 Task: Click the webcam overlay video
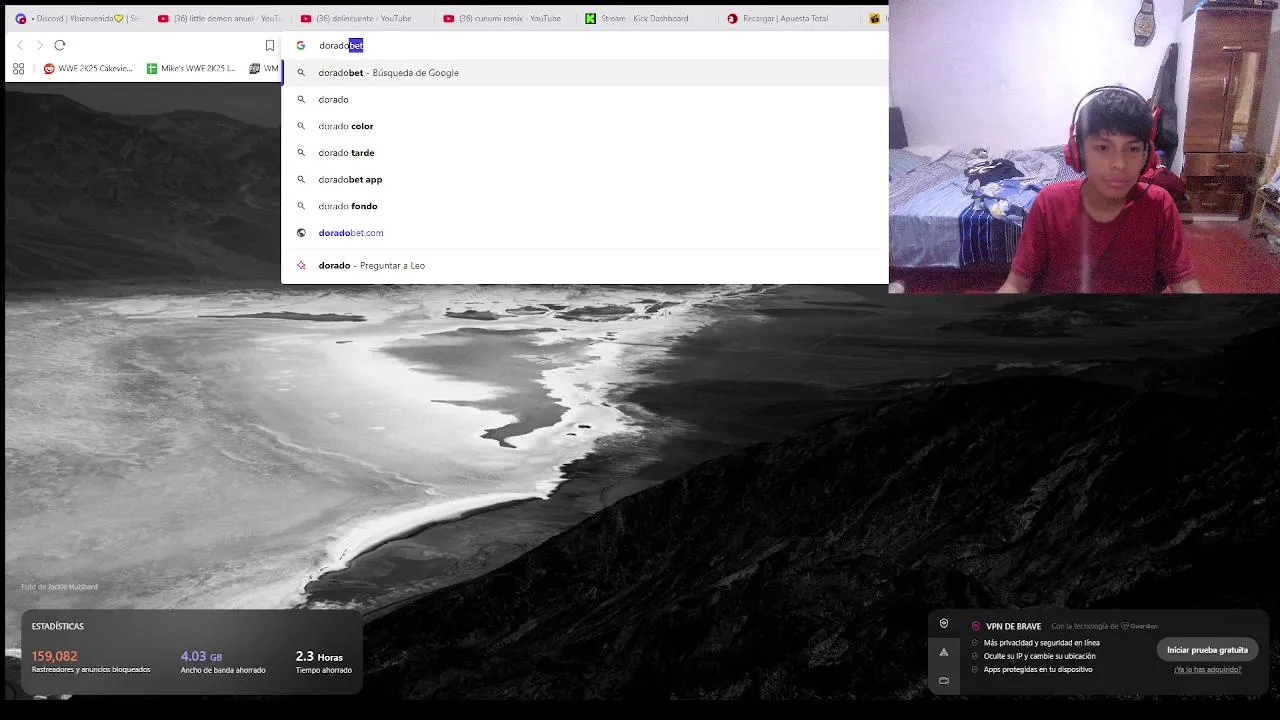1084,146
